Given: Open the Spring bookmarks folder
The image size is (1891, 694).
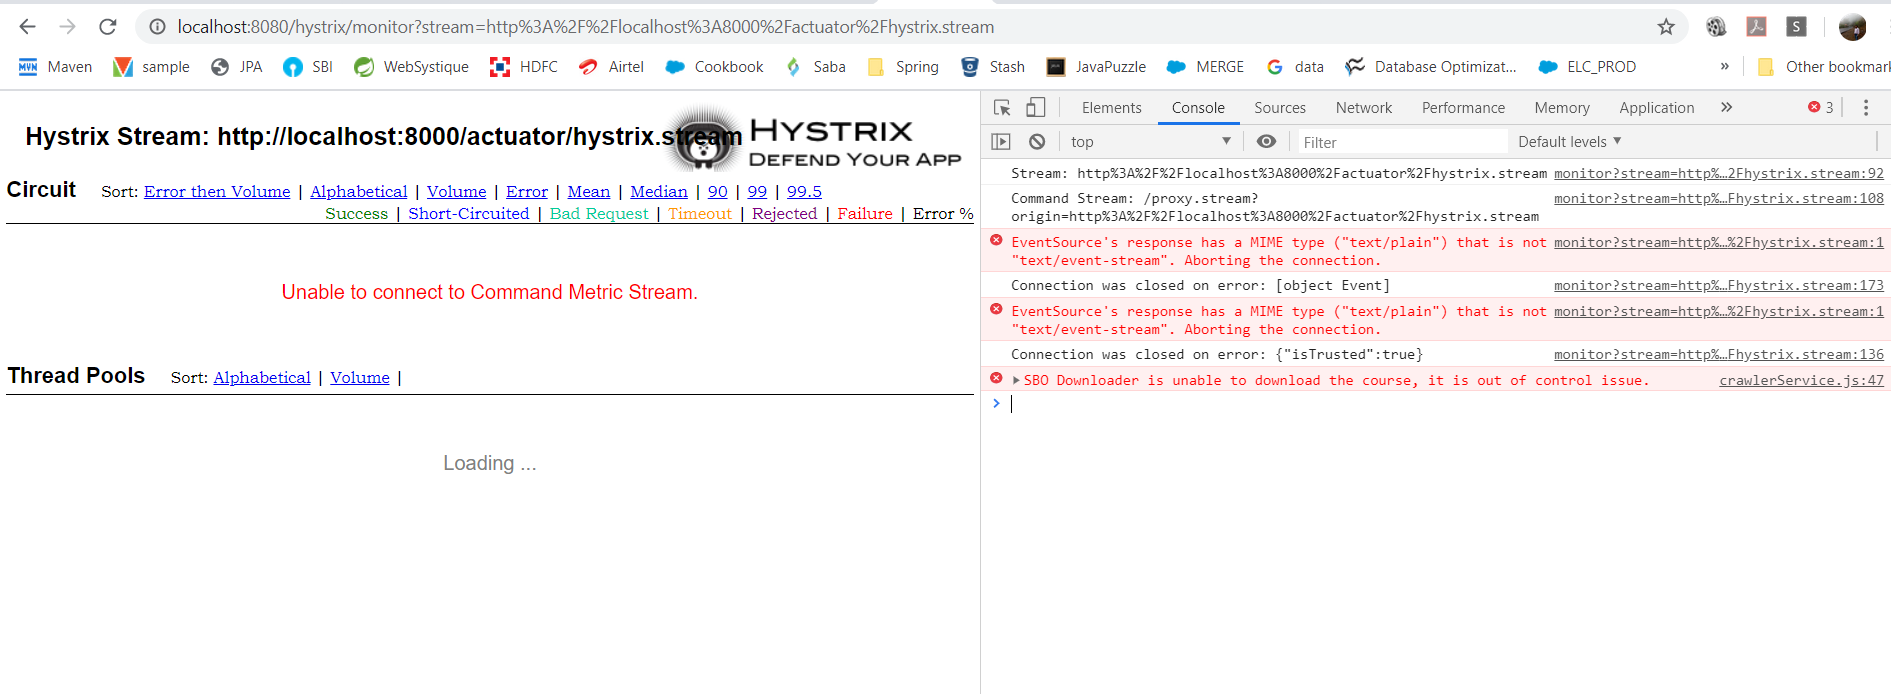Looking at the screenshot, I should point(903,67).
